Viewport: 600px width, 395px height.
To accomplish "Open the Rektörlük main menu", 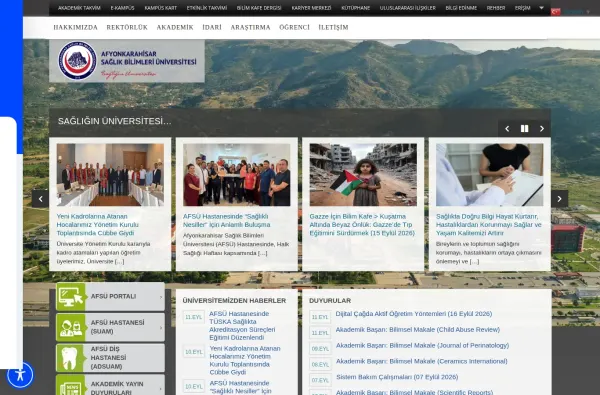I will 127,28.
